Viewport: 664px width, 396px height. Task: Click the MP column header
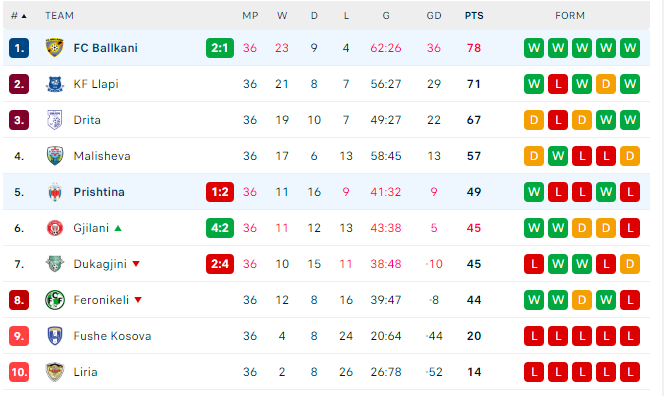250,16
